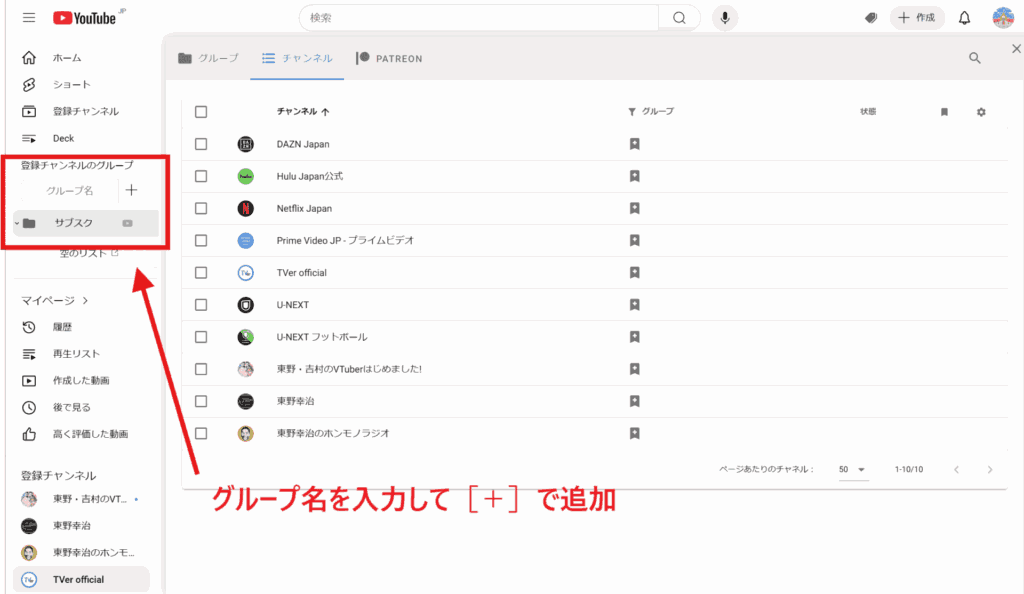Expand マイページ section
This screenshot has width=1024, height=594.
tap(54, 300)
